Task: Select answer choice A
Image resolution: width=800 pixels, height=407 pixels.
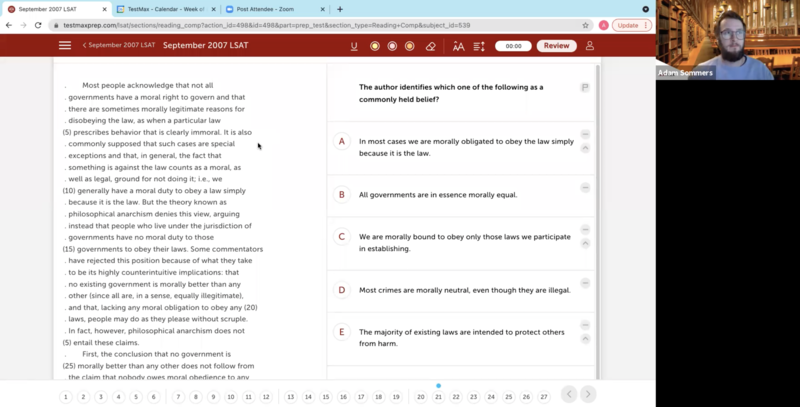Action: [x=342, y=142]
